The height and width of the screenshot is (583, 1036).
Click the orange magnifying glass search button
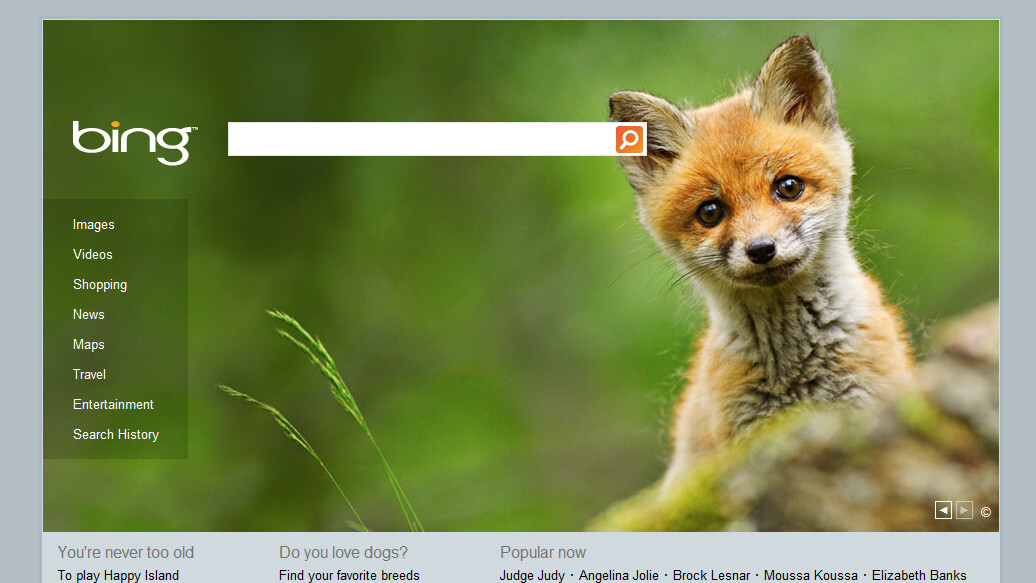(629, 139)
